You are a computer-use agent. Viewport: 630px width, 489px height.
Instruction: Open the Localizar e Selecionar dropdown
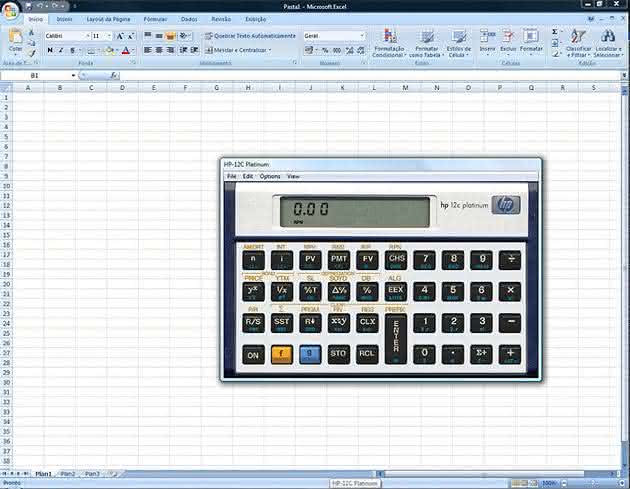[x=608, y=43]
